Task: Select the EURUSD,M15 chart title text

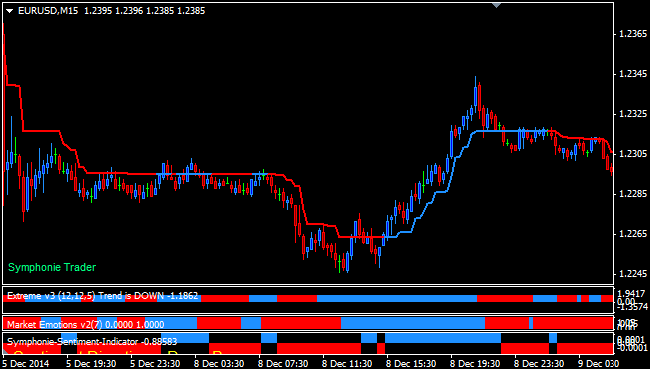Action: pyautogui.click(x=48, y=11)
